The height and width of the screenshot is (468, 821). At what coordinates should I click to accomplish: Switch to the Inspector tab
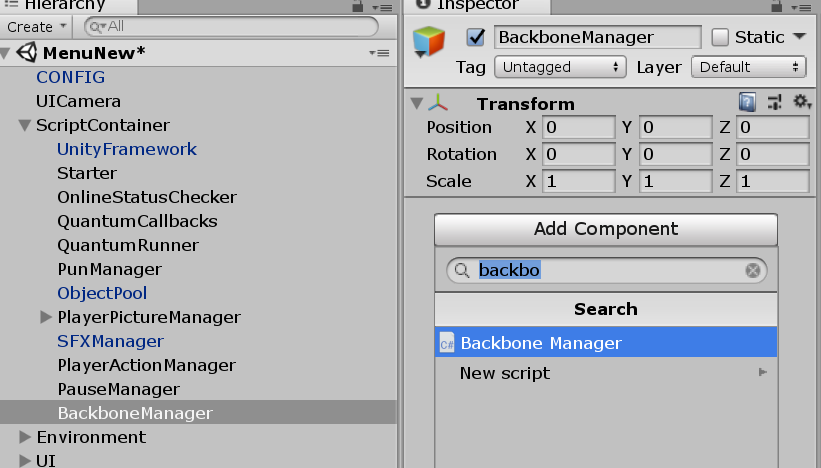(478, 6)
